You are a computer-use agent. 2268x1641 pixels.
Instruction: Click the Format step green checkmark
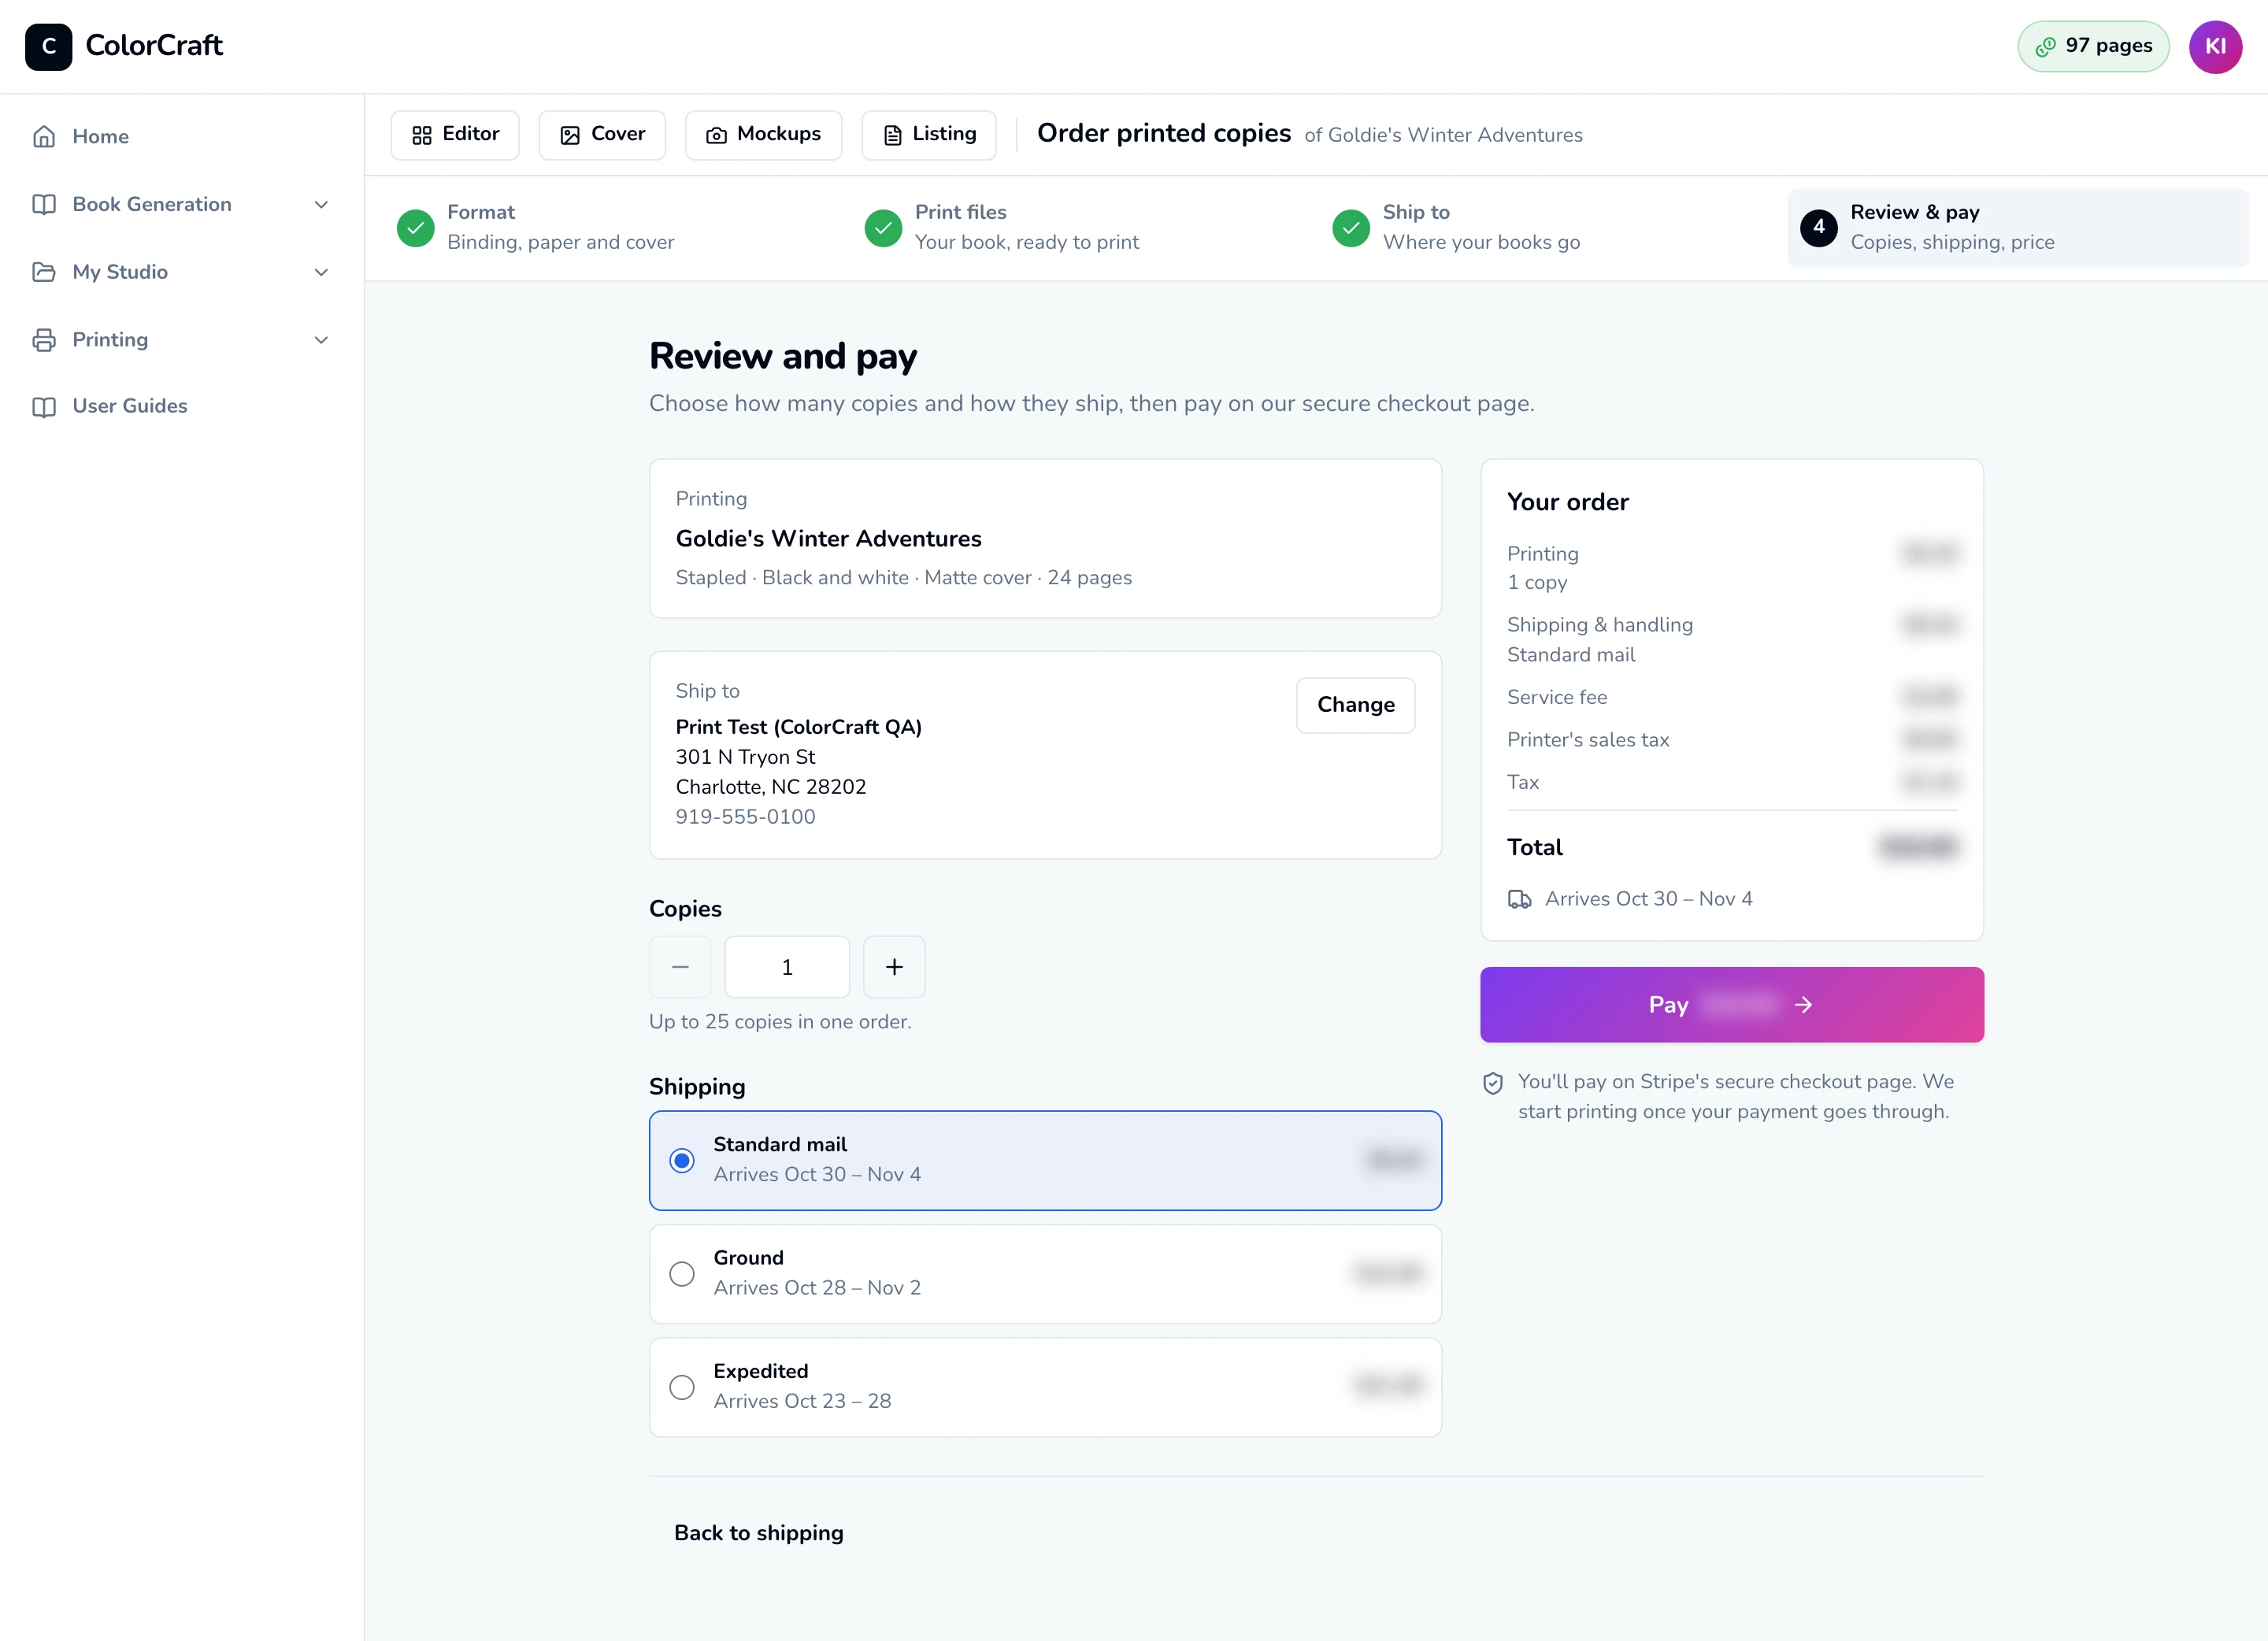(415, 228)
